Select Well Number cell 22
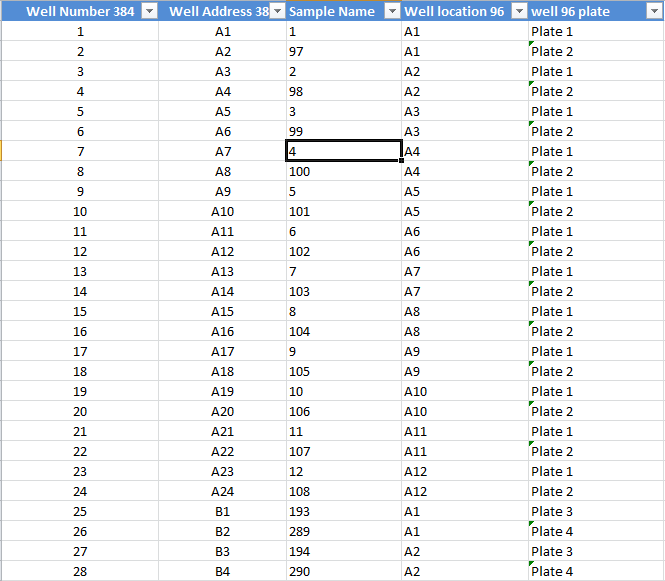 (80, 451)
